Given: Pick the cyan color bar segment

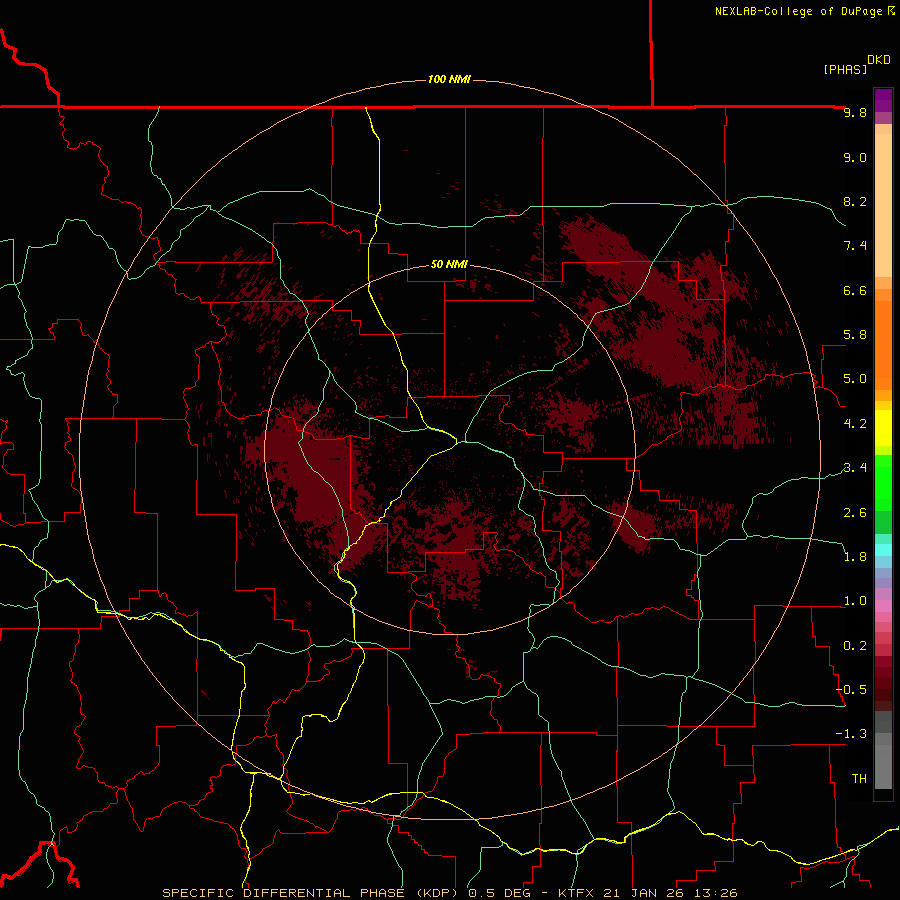Looking at the screenshot, I should point(883,550).
